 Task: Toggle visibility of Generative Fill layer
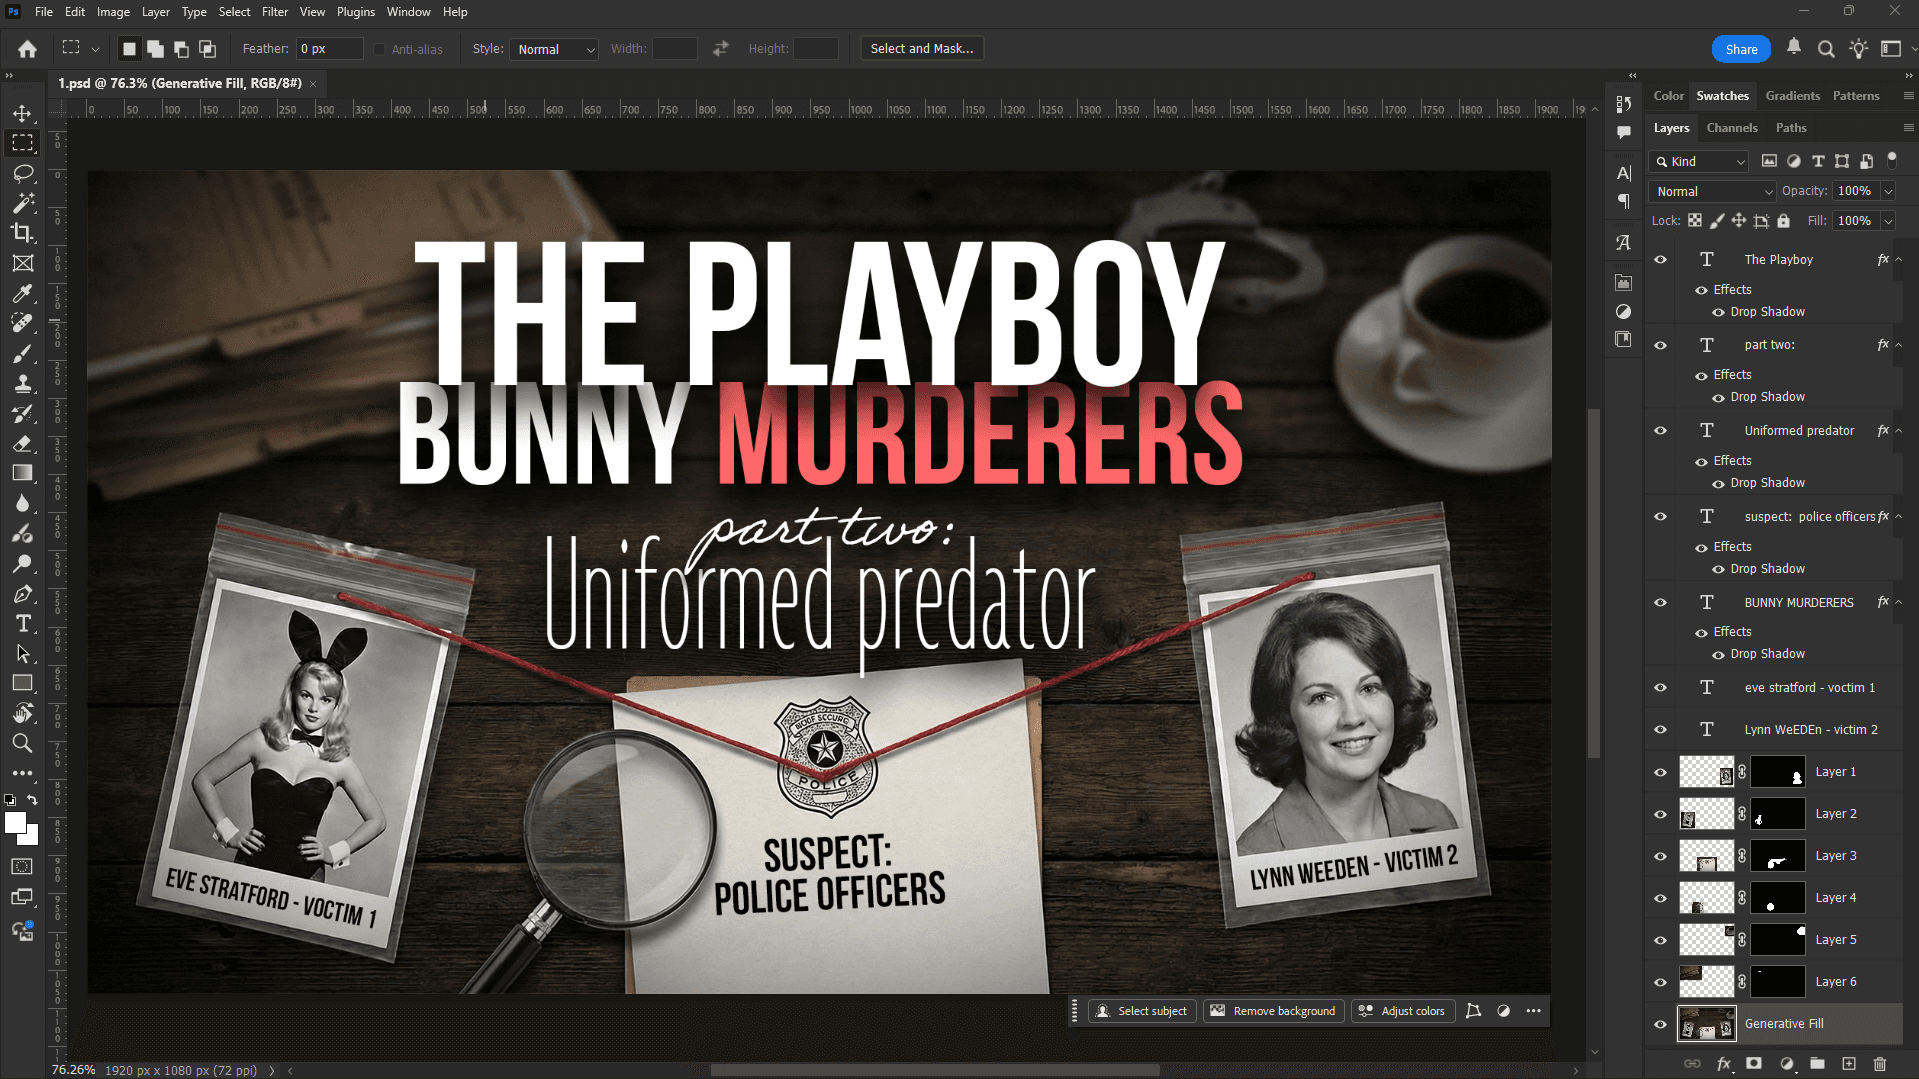click(1661, 1024)
